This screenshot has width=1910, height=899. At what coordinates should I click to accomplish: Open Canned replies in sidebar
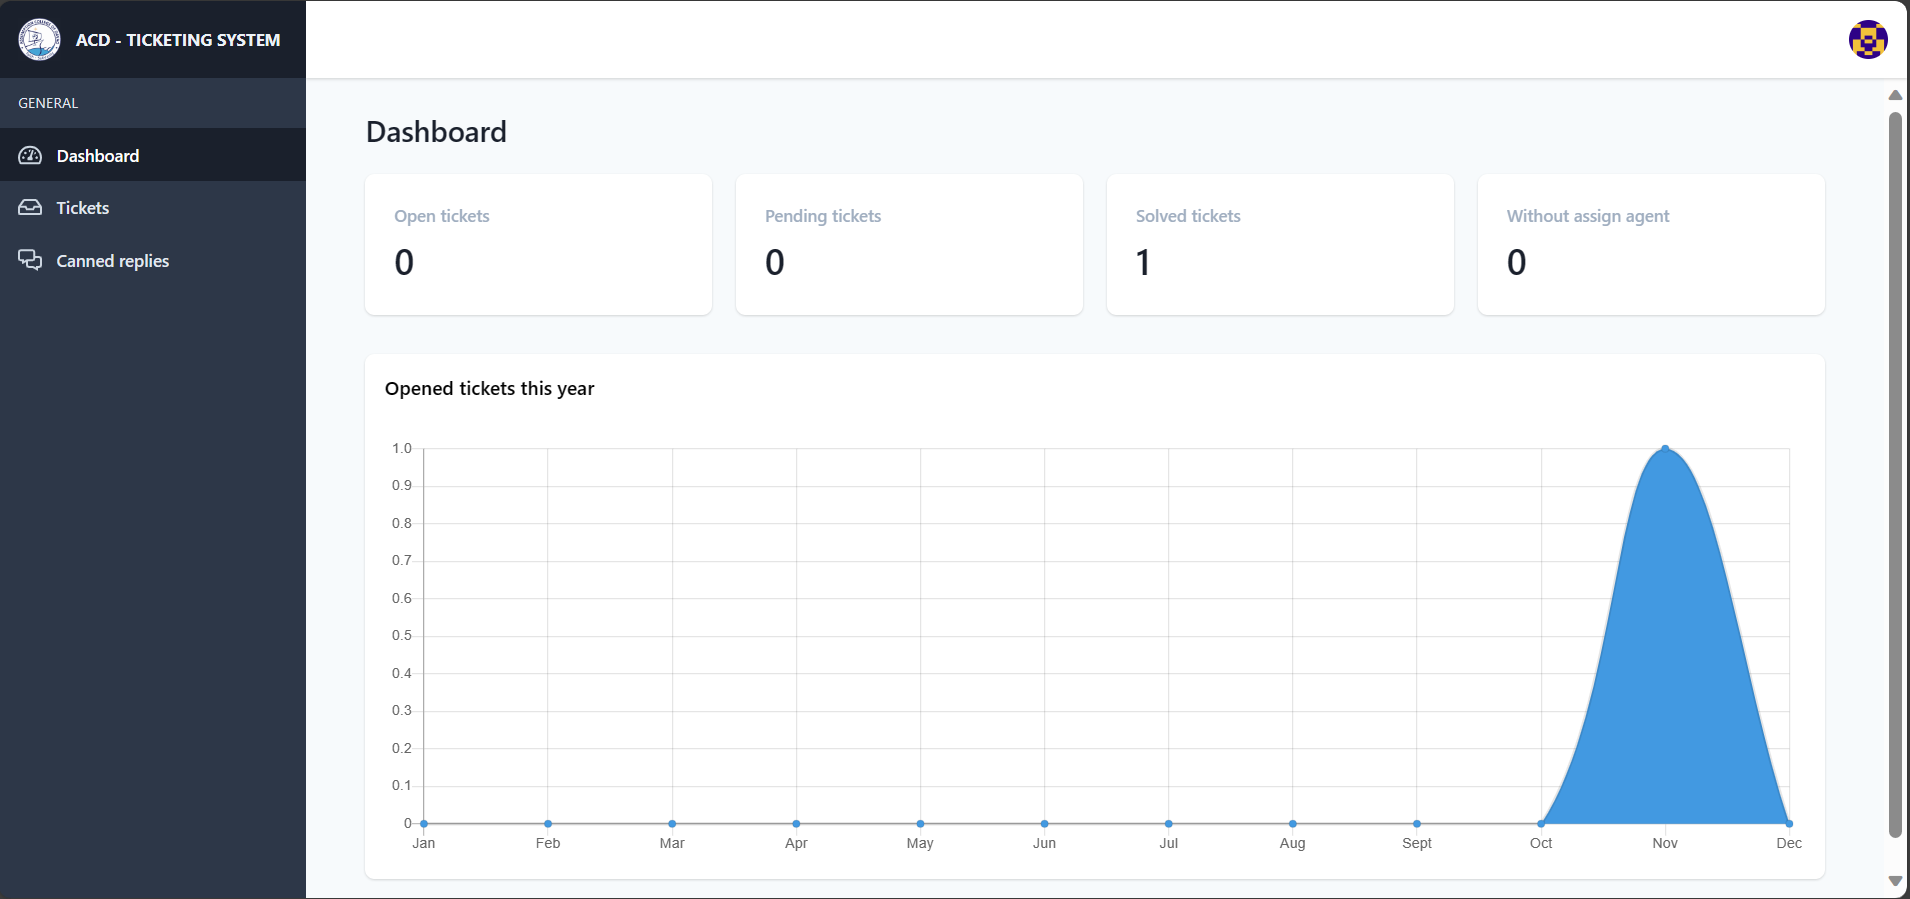pyautogui.click(x=112, y=261)
